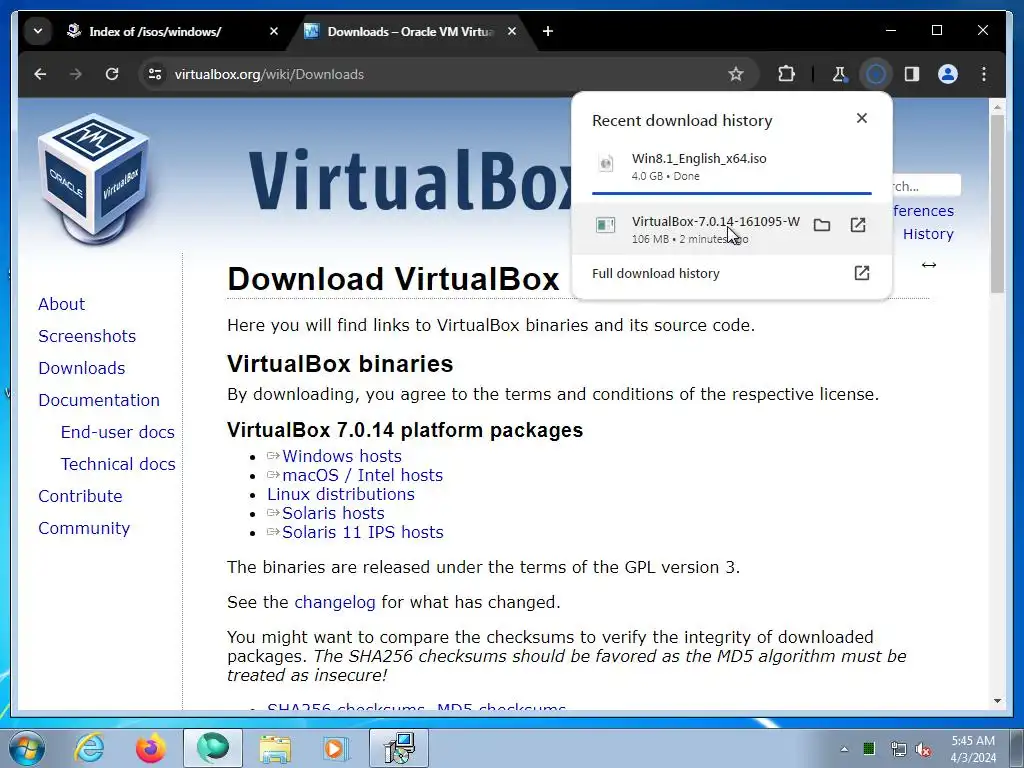Open Technical docs link
The width and height of the screenshot is (1024, 768).
click(x=118, y=464)
